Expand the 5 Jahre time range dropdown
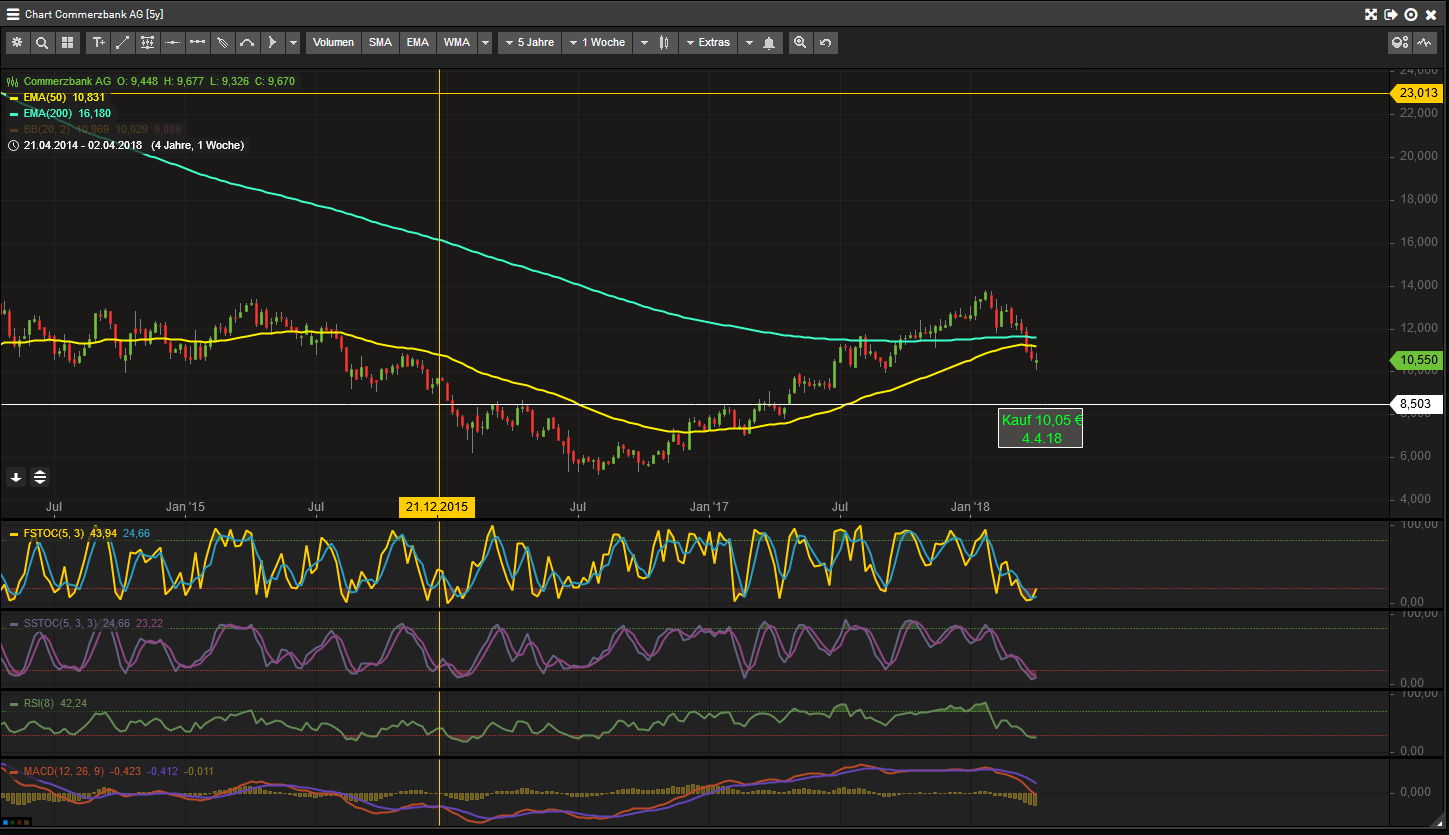Image resolution: width=1449 pixels, height=835 pixels. click(529, 43)
